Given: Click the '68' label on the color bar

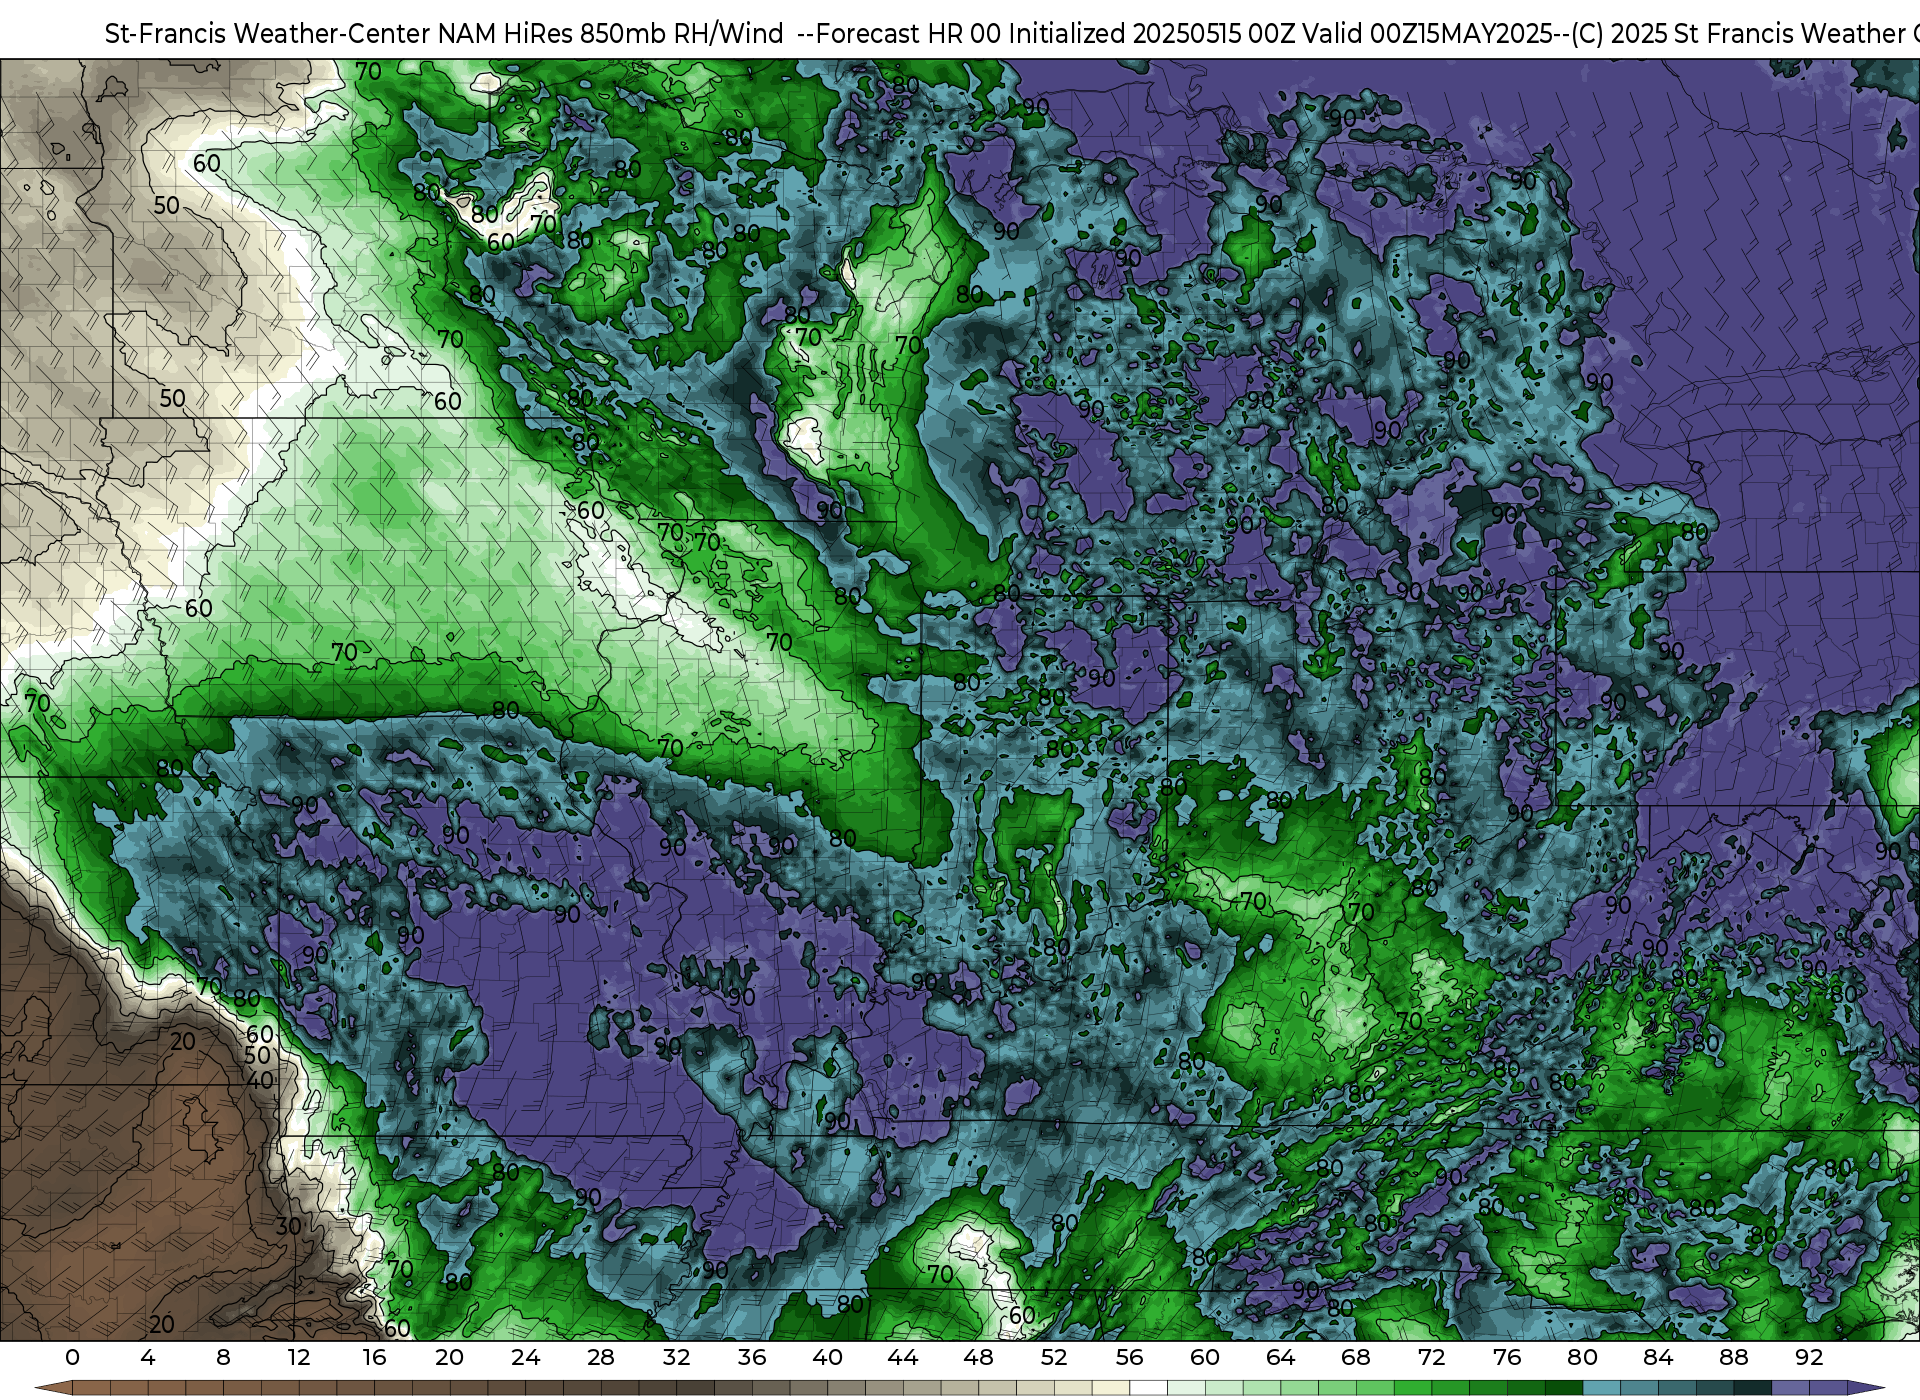Looking at the screenshot, I should pos(1356,1357).
